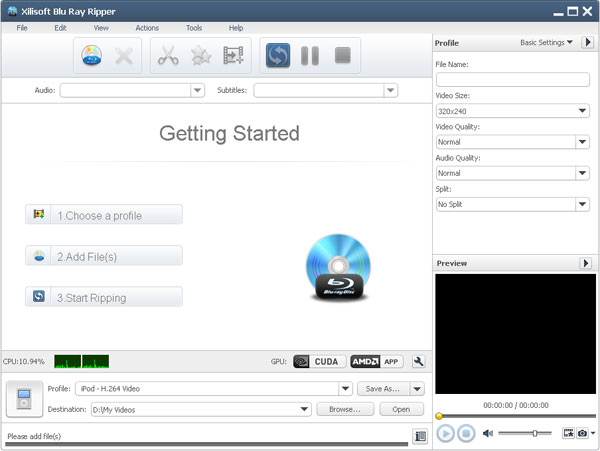The width and height of the screenshot is (600, 451).
Task: Start ripping with the blue convert button
Action: (x=278, y=55)
